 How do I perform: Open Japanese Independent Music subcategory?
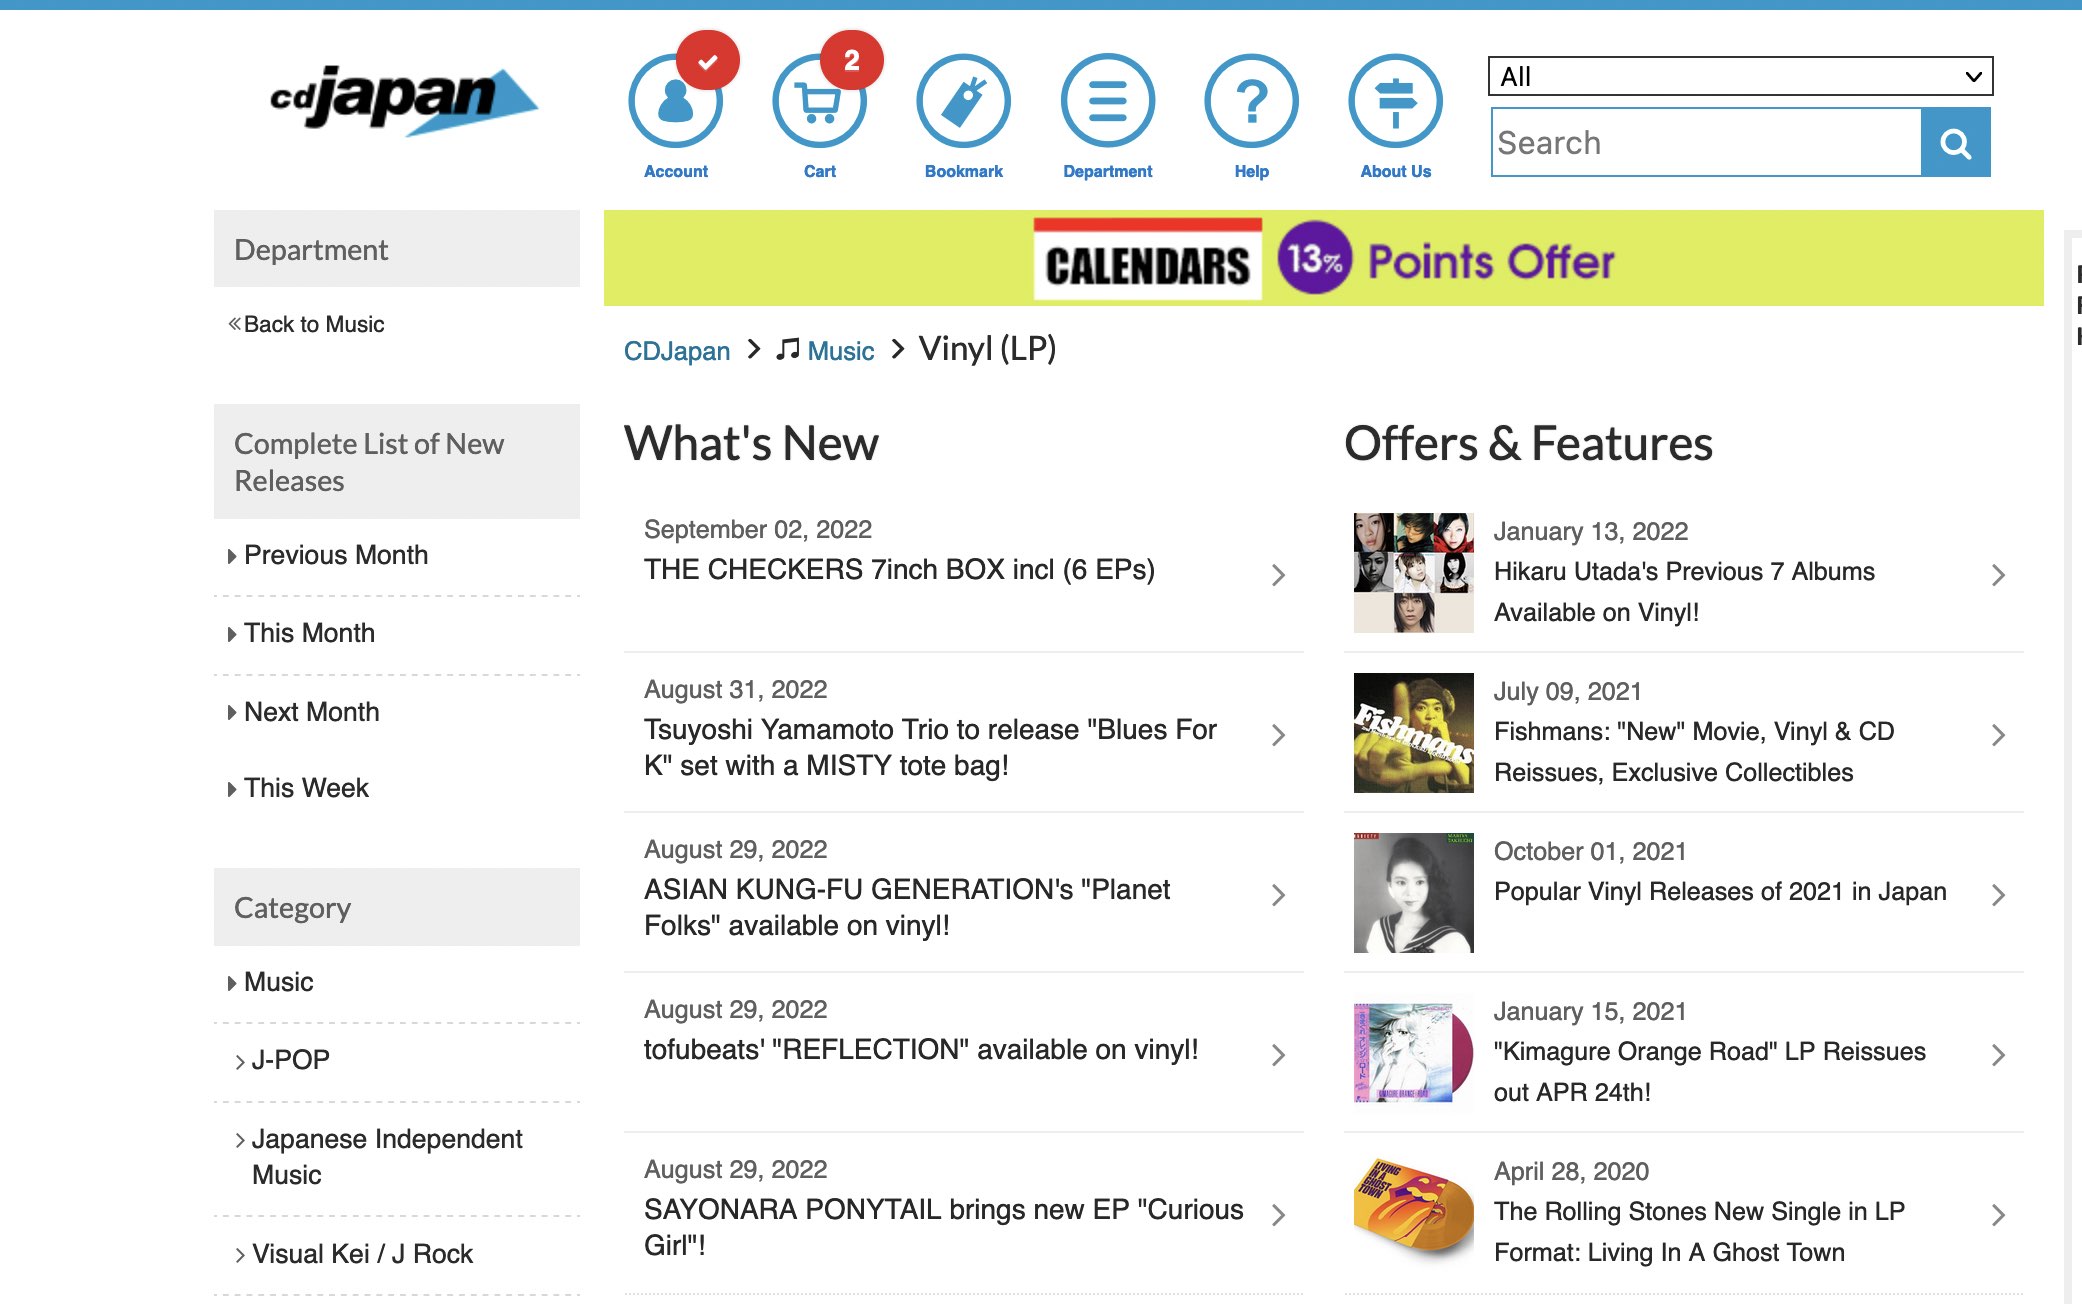(x=386, y=1157)
